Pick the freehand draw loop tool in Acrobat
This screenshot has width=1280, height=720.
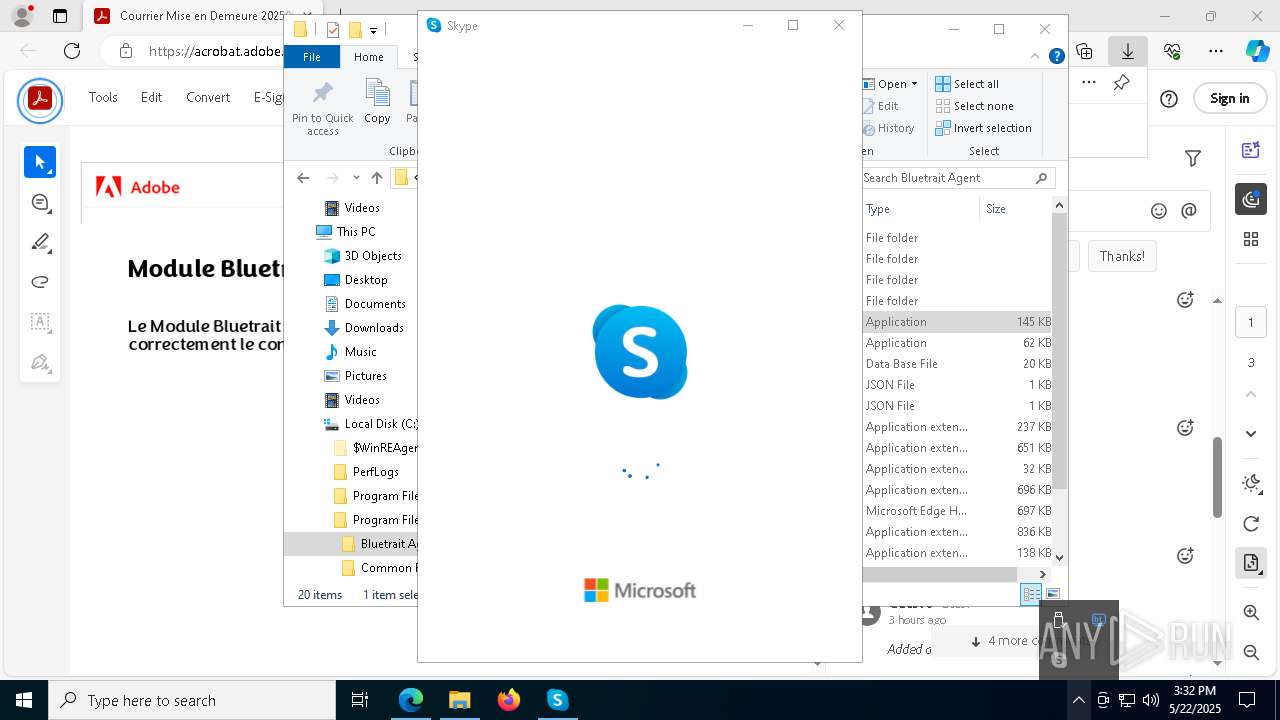pyautogui.click(x=40, y=282)
